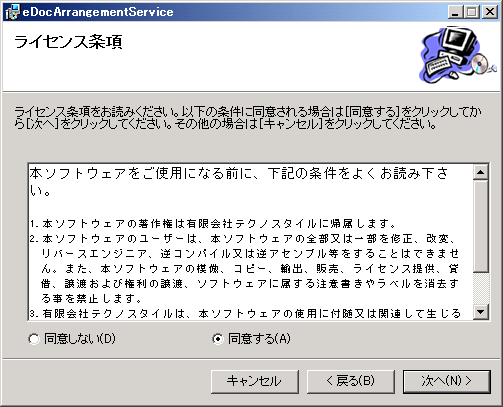Viewport: 503px width, 407px height.
Task: Go back with the 戻る(B) button
Action: (351, 382)
